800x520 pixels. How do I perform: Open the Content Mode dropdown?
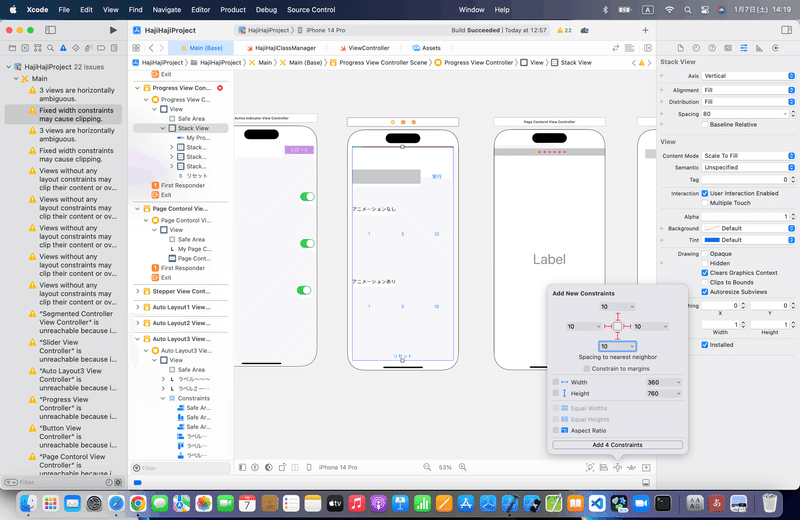748,156
